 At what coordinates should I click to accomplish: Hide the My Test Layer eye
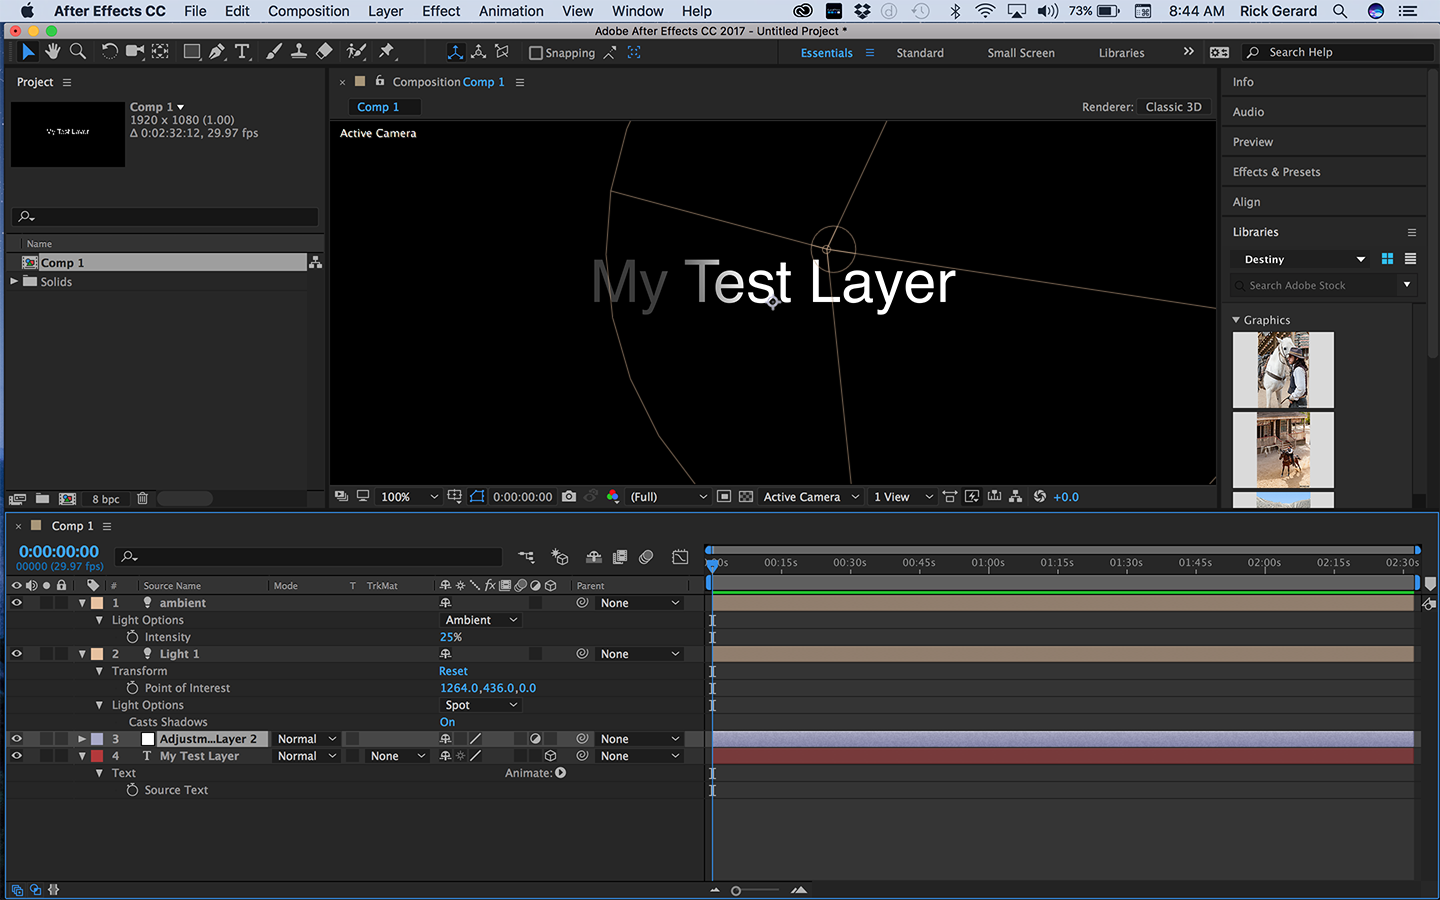(x=16, y=756)
